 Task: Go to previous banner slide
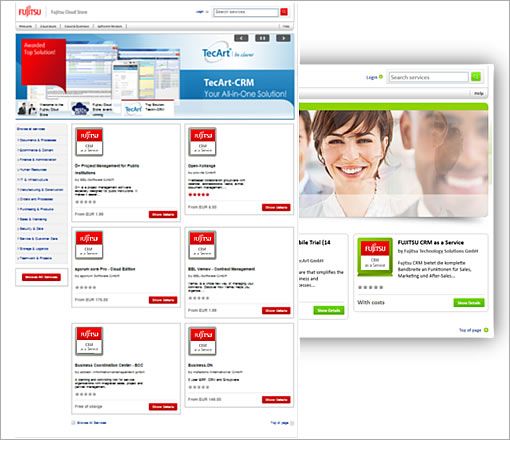241,38
